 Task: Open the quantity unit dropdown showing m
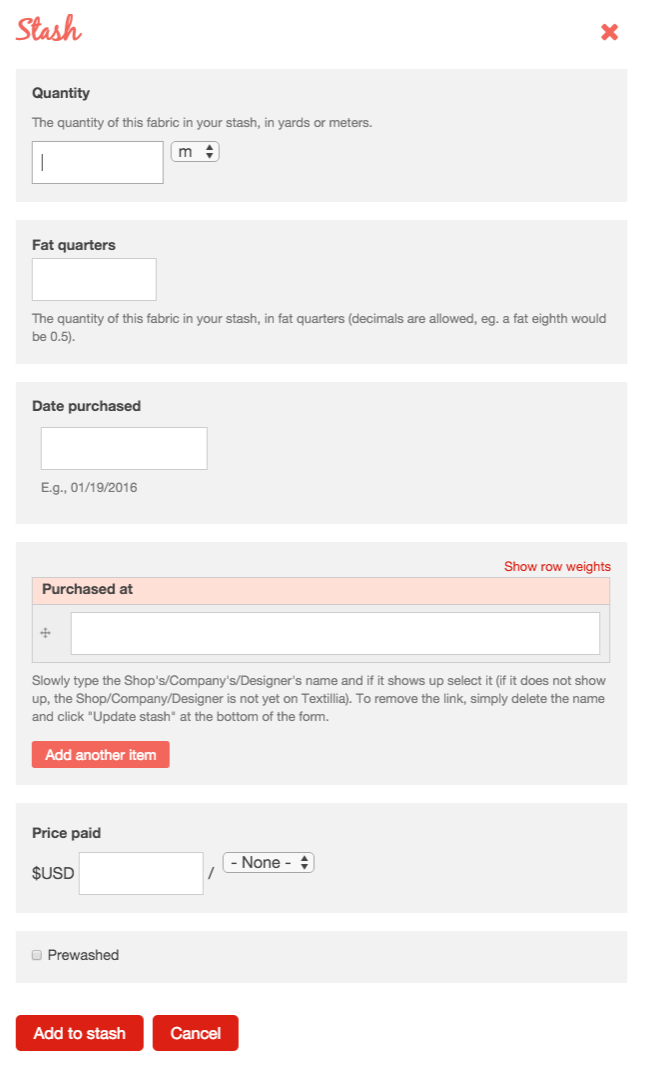tap(195, 152)
